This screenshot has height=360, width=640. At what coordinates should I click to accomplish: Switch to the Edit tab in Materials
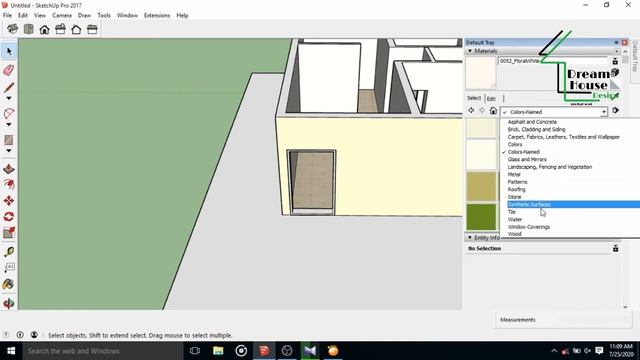click(491, 98)
